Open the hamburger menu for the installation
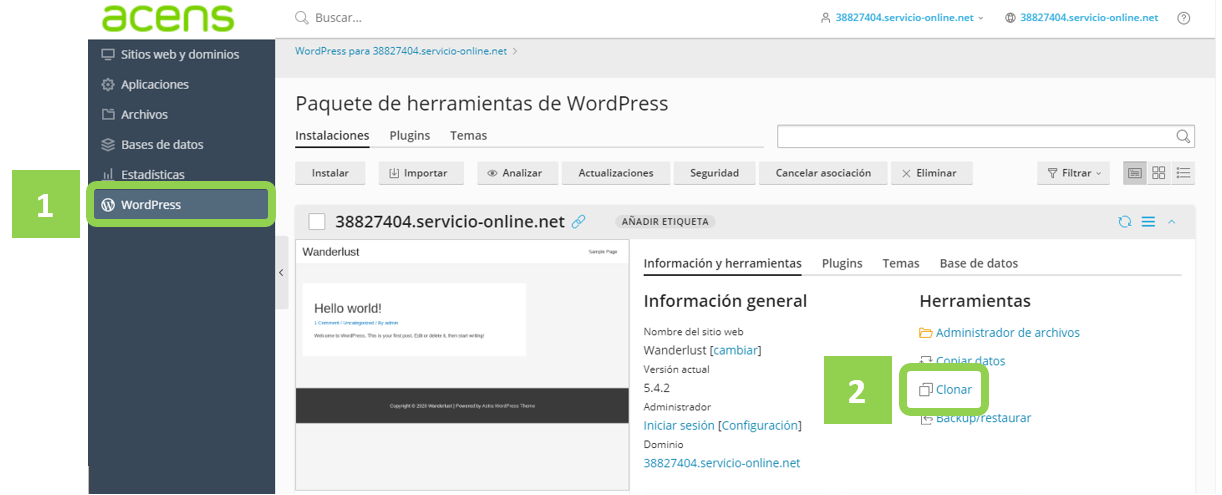The image size is (1222, 495). (x=1149, y=222)
